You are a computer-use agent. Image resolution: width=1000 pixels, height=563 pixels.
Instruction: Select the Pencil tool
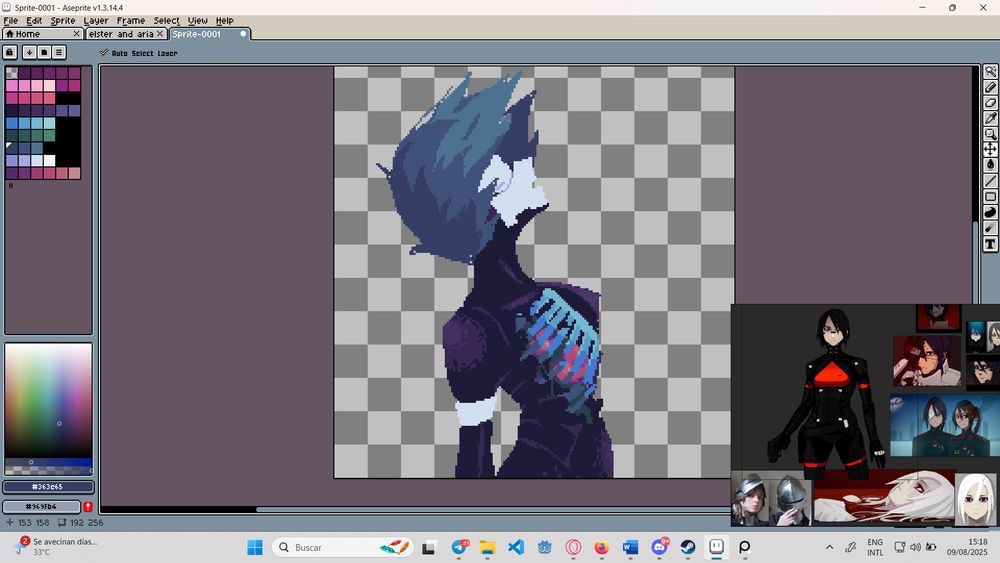[x=990, y=87]
